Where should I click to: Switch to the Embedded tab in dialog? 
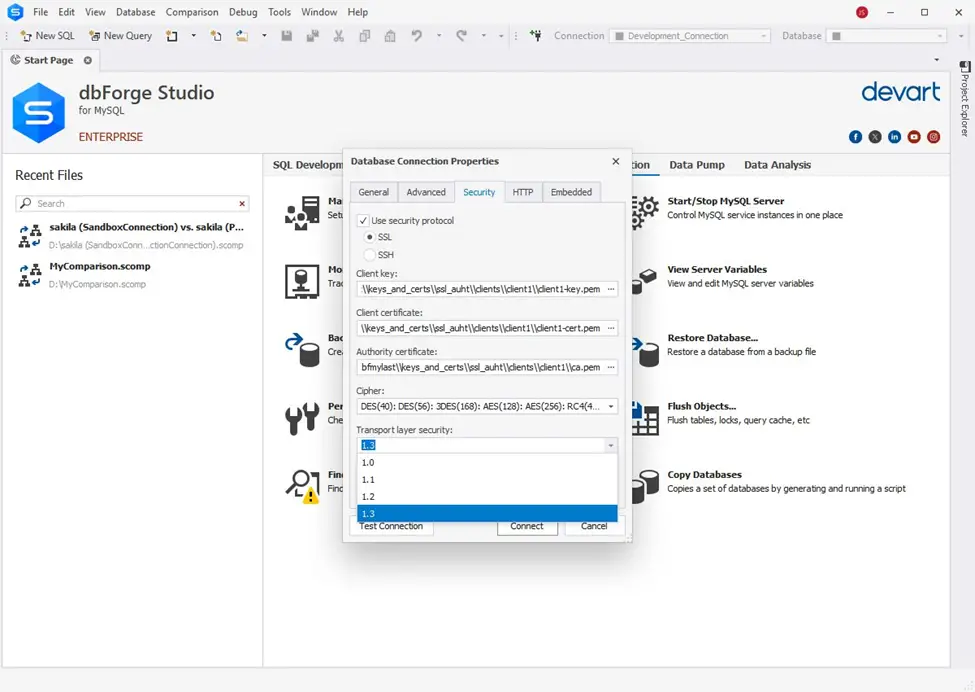click(571, 192)
